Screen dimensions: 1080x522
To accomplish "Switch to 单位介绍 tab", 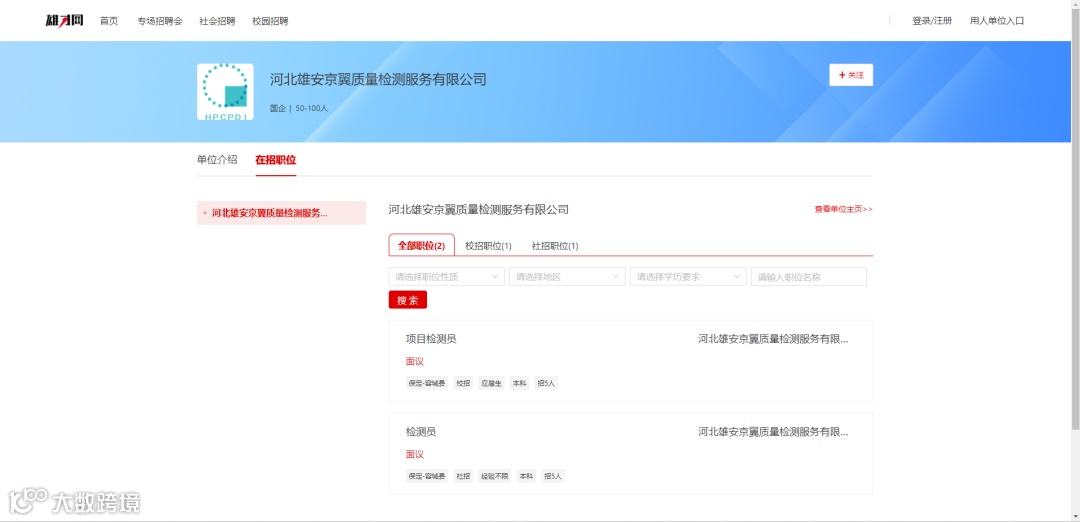I will click(x=217, y=159).
